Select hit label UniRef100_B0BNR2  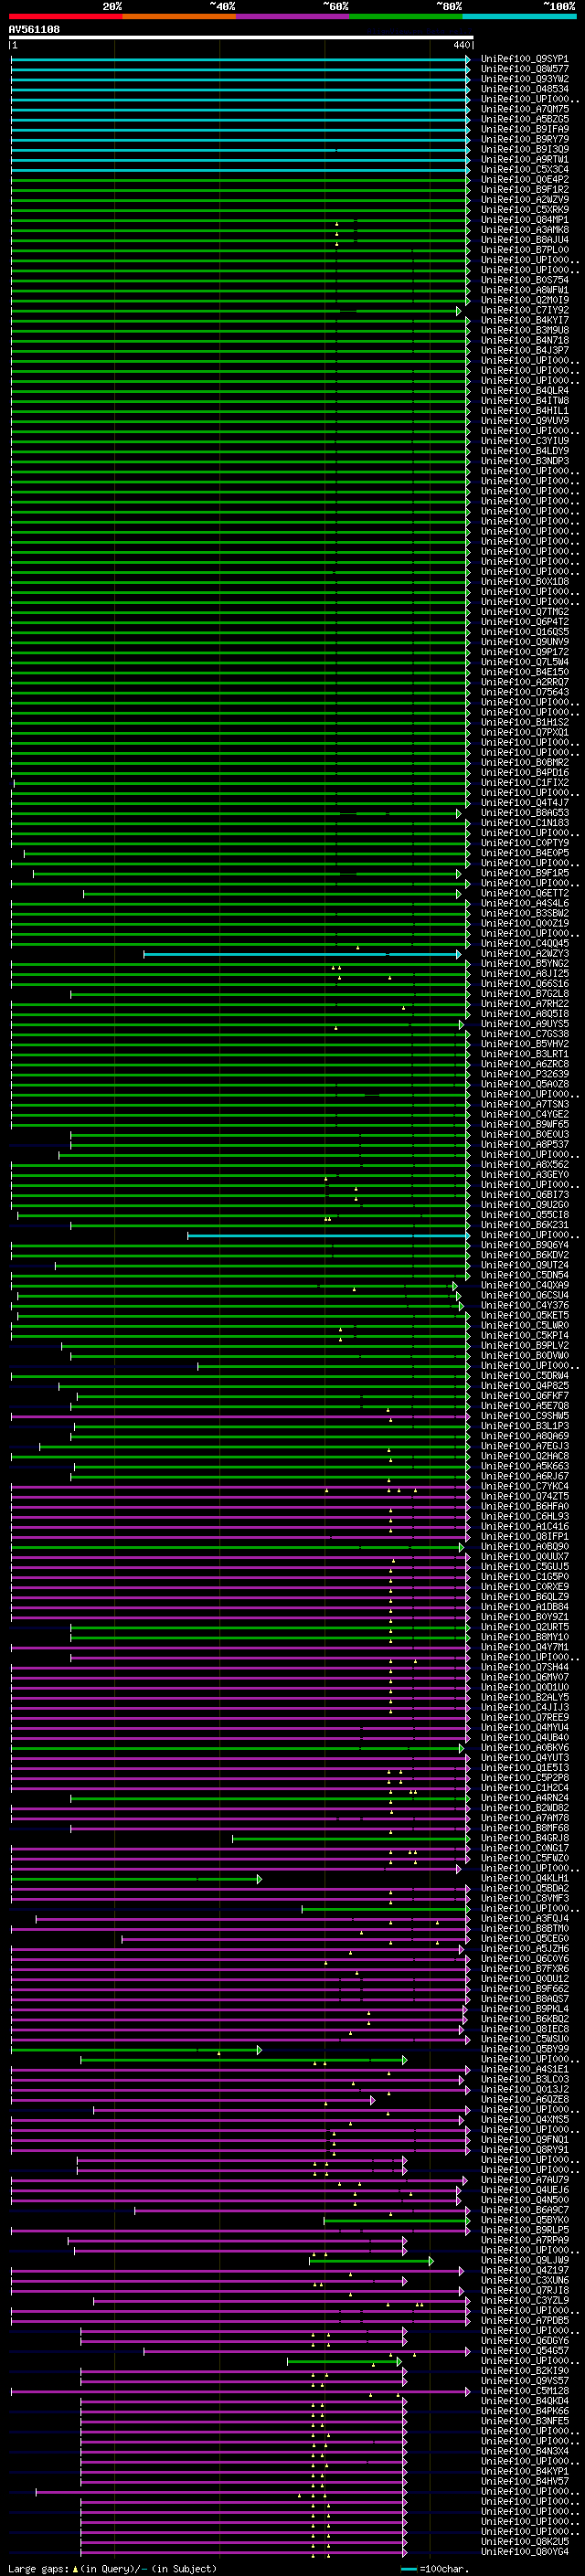[525, 762]
